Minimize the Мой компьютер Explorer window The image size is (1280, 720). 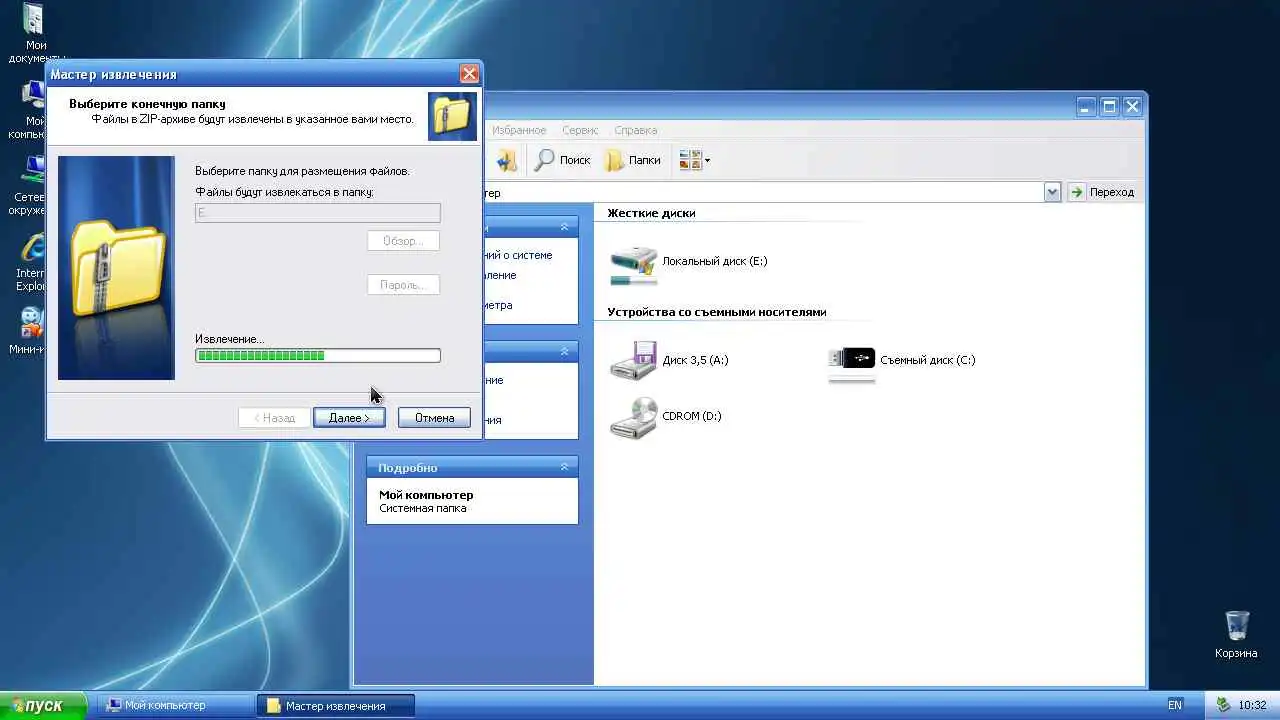1086,107
